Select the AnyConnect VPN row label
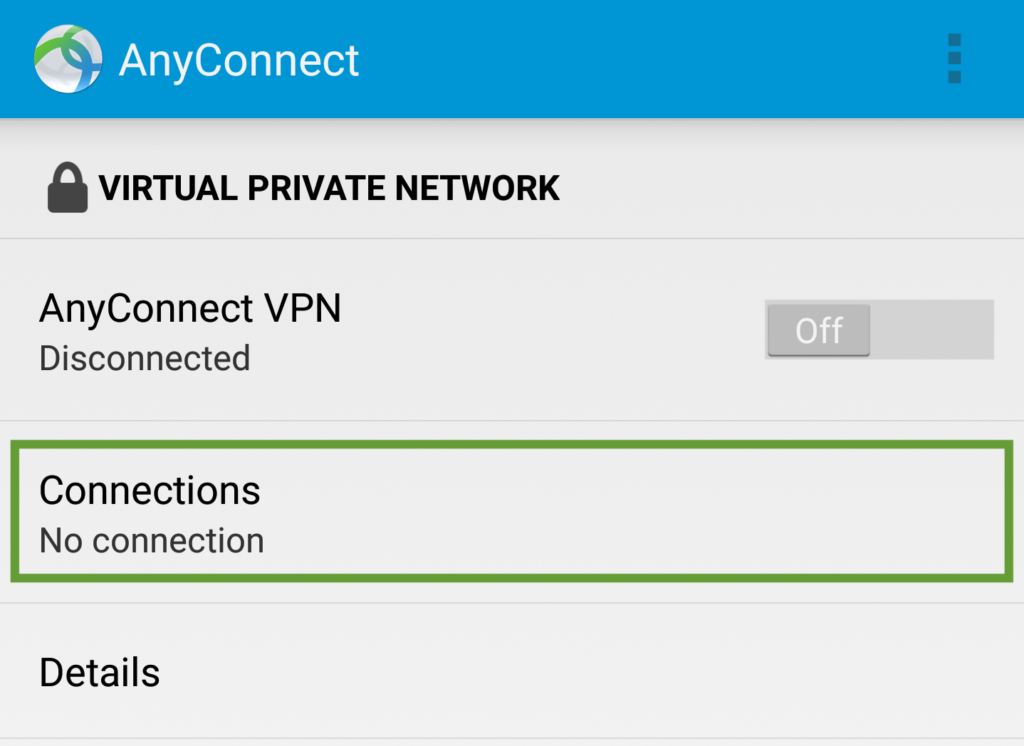The height and width of the screenshot is (746, 1024). click(190, 308)
